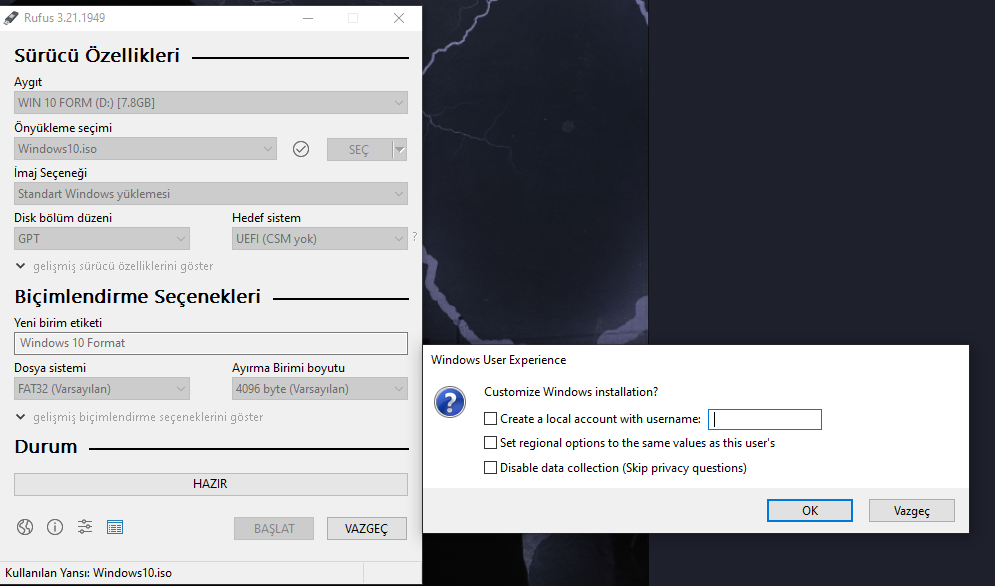The width and height of the screenshot is (995, 586).
Task: Click the 'Customize Windows installation?' text
Action: (571, 392)
